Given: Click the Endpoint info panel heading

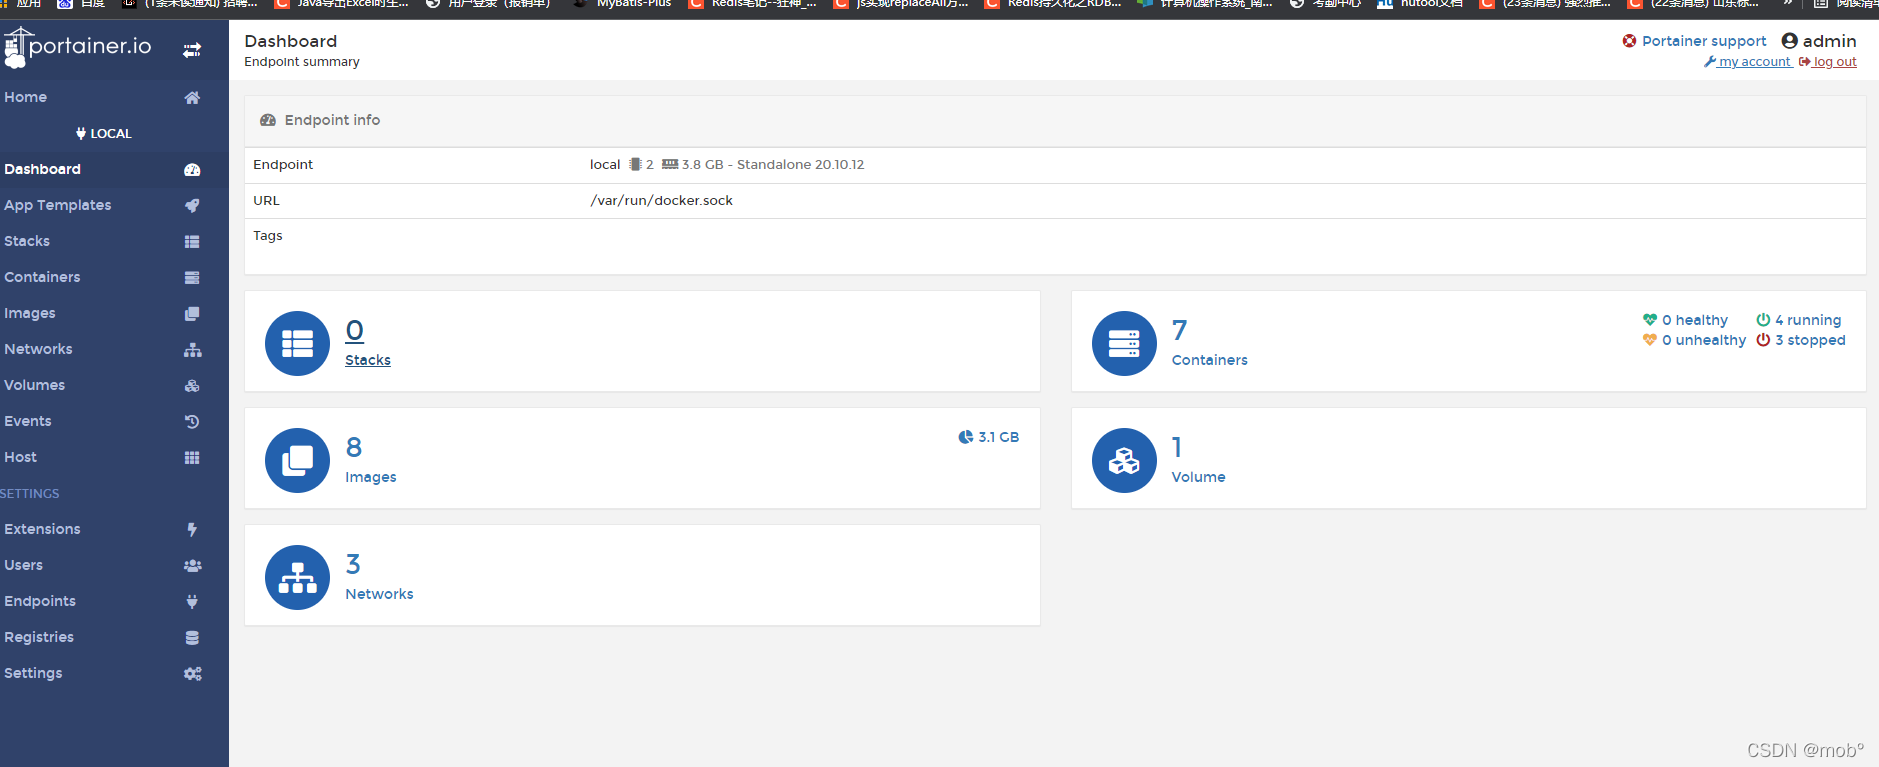Looking at the screenshot, I should coord(332,120).
